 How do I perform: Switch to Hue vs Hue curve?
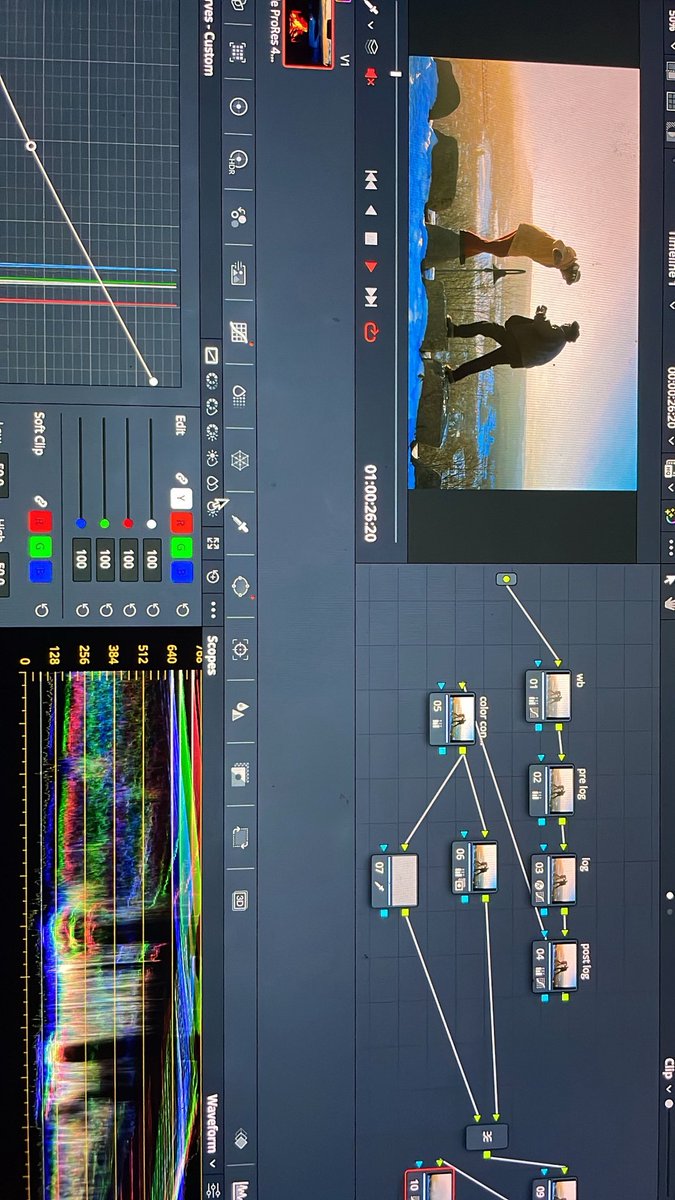211,381
